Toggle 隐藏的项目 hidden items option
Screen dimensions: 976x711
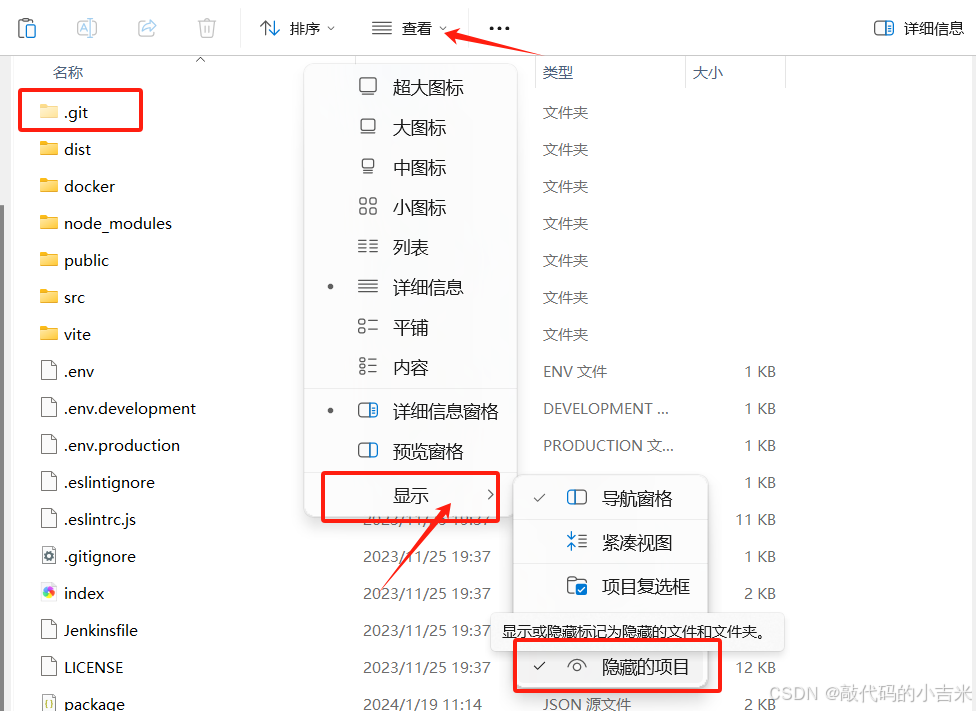pyautogui.click(x=611, y=667)
